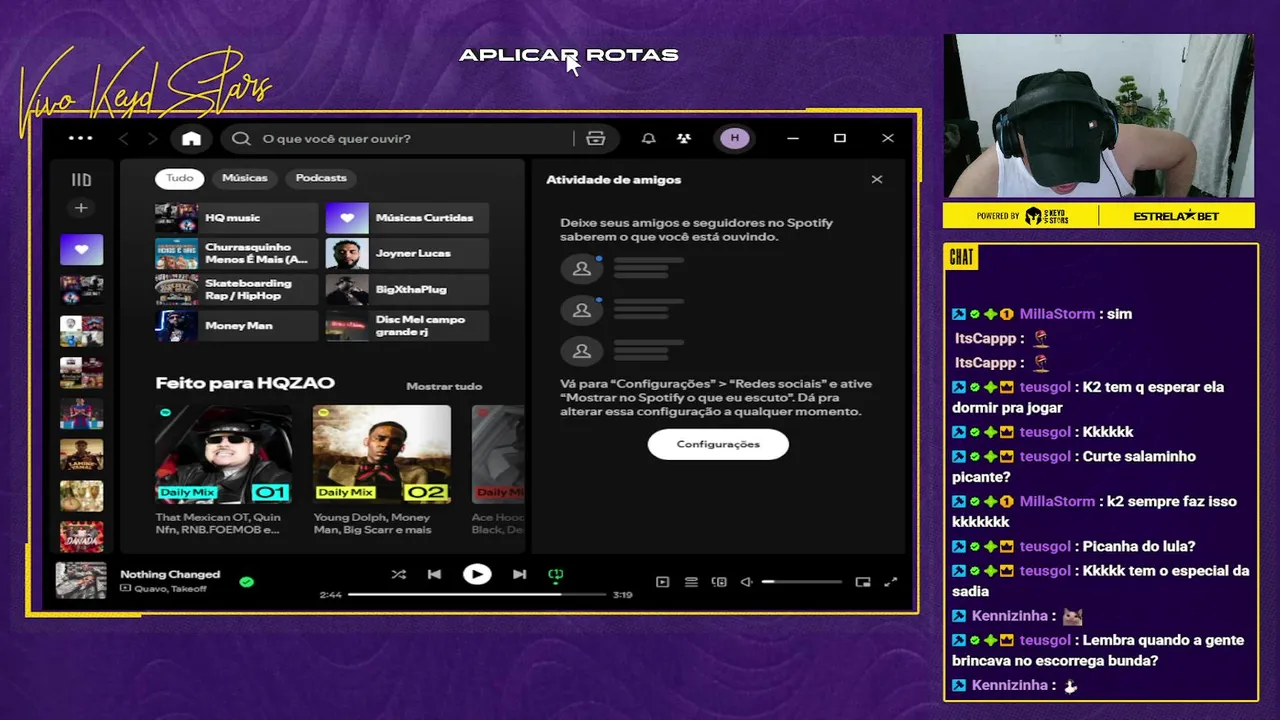Open Skateboarding Rap / HipHop tile
This screenshot has width=1280, height=720.
tap(236, 290)
